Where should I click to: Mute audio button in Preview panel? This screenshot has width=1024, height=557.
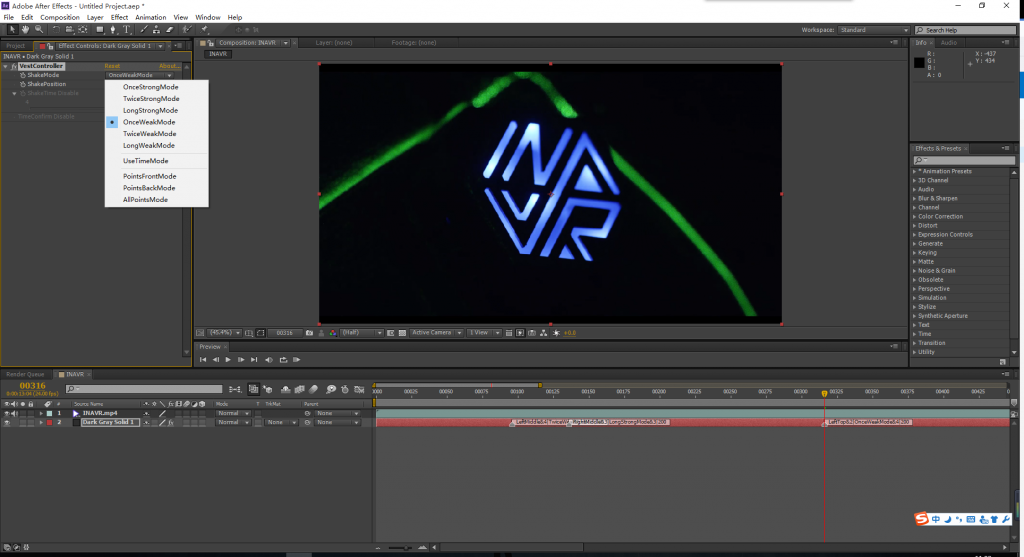[x=268, y=360]
